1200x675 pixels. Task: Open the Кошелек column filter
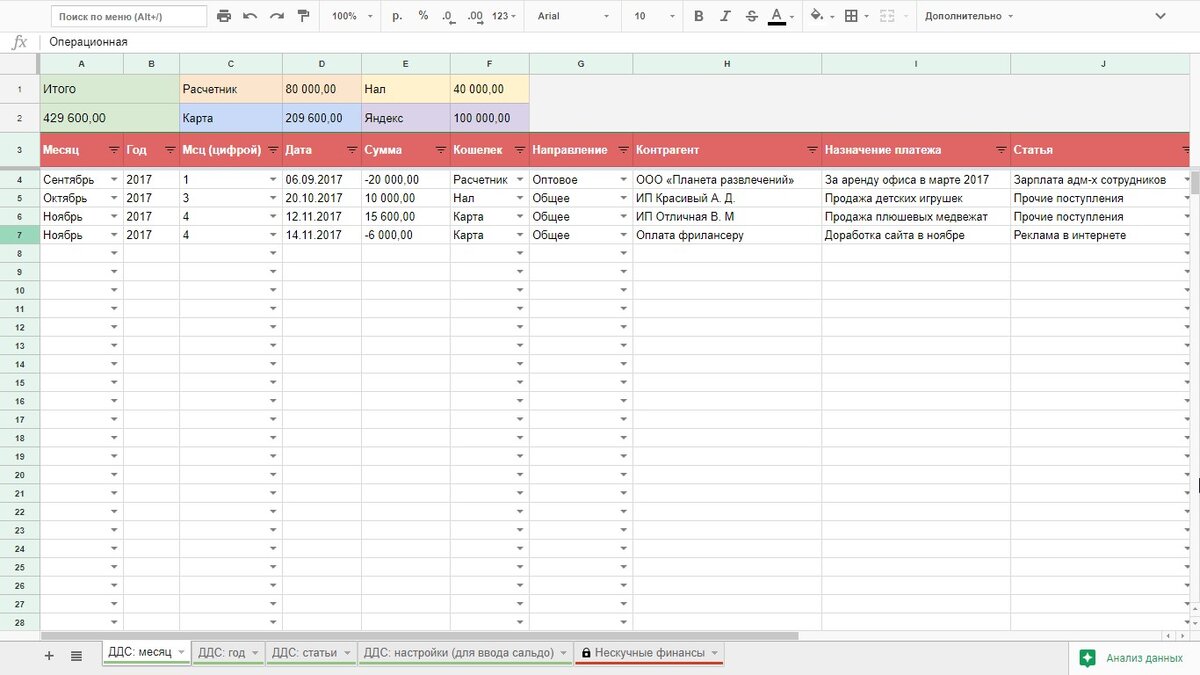518,150
